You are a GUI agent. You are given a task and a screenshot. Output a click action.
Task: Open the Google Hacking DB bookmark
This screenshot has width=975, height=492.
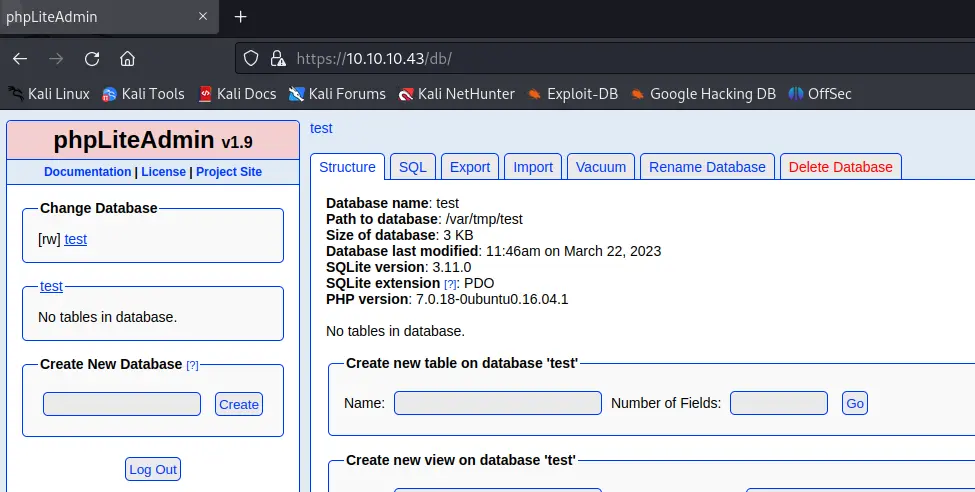coord(703,94)
